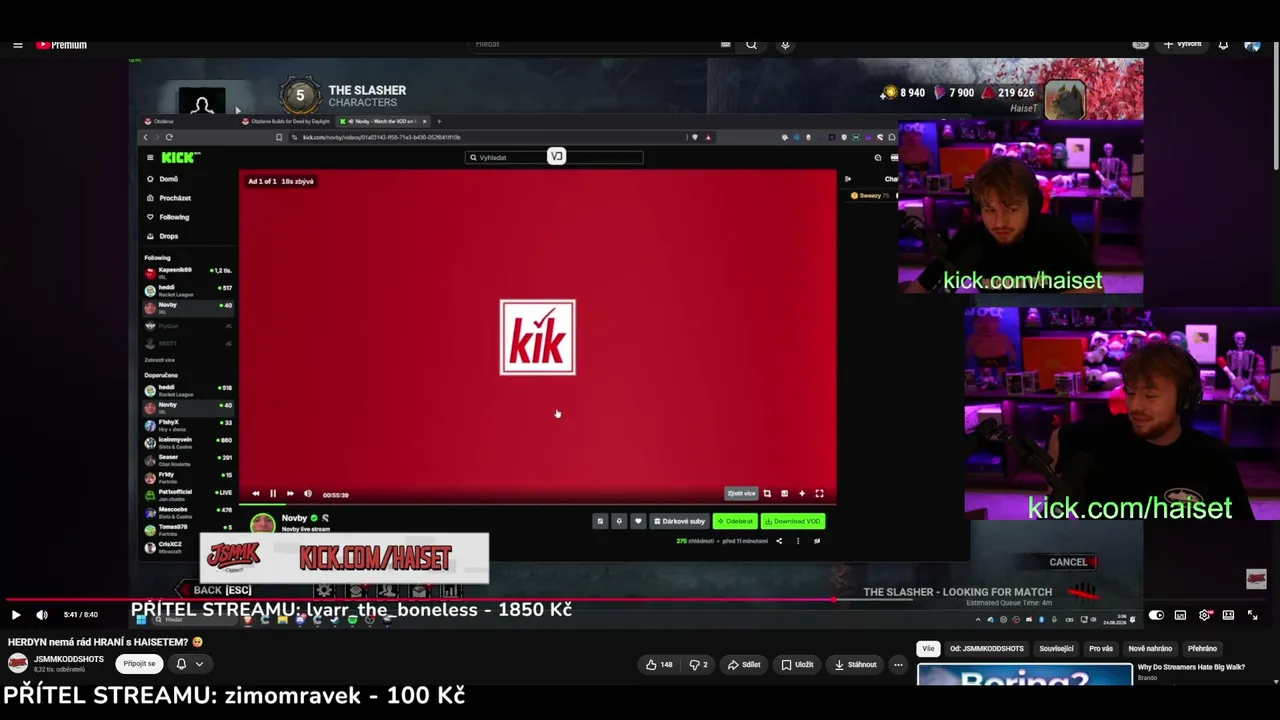This screenshot has width=1280, height=720.
Task: Open YouTube notifications bell
Action: click(x=1223, y=45)
